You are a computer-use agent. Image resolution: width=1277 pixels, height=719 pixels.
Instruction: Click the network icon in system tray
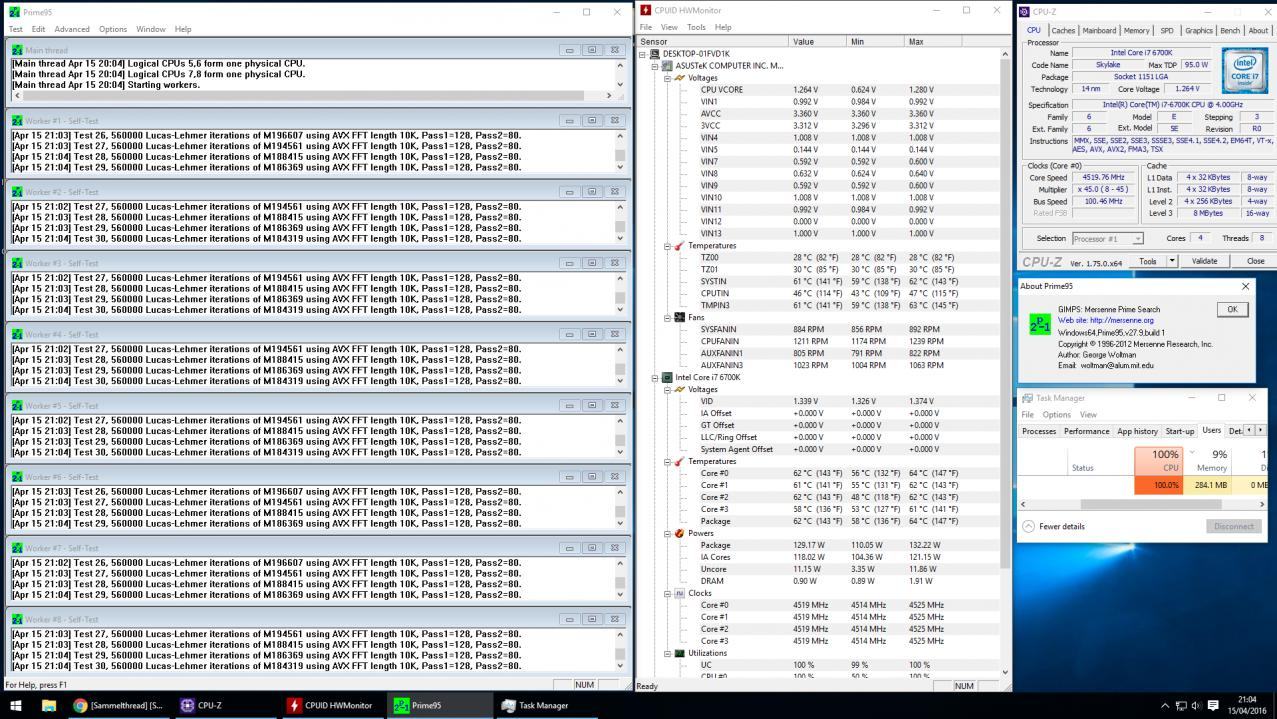click(x=1181, y=705)
